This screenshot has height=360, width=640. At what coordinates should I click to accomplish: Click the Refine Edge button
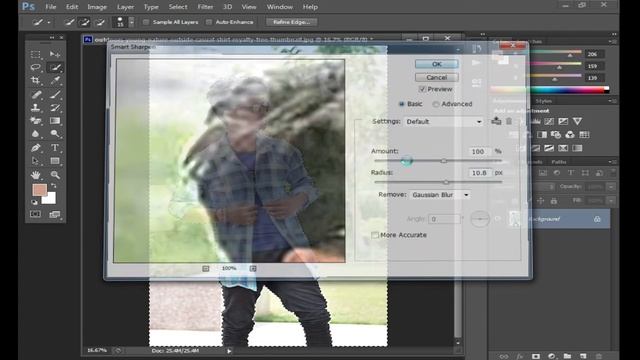291,22
